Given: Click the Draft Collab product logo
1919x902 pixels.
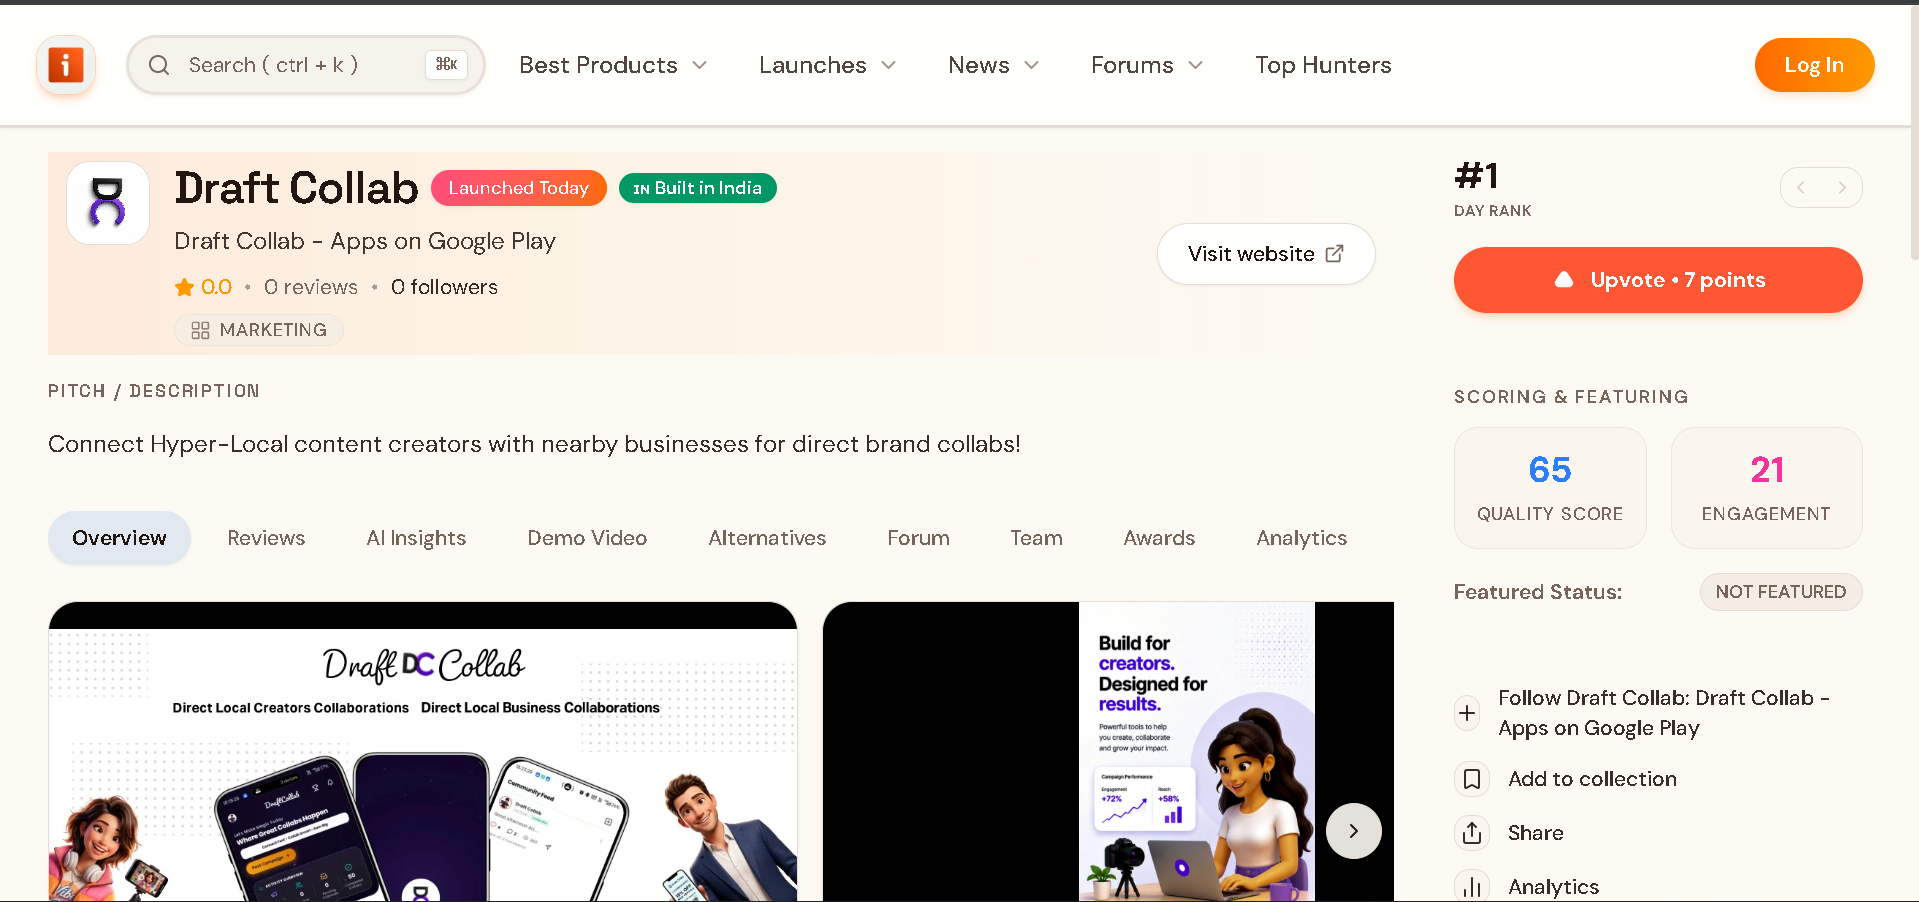Looking at the screenshot, I should coord(108,203).
